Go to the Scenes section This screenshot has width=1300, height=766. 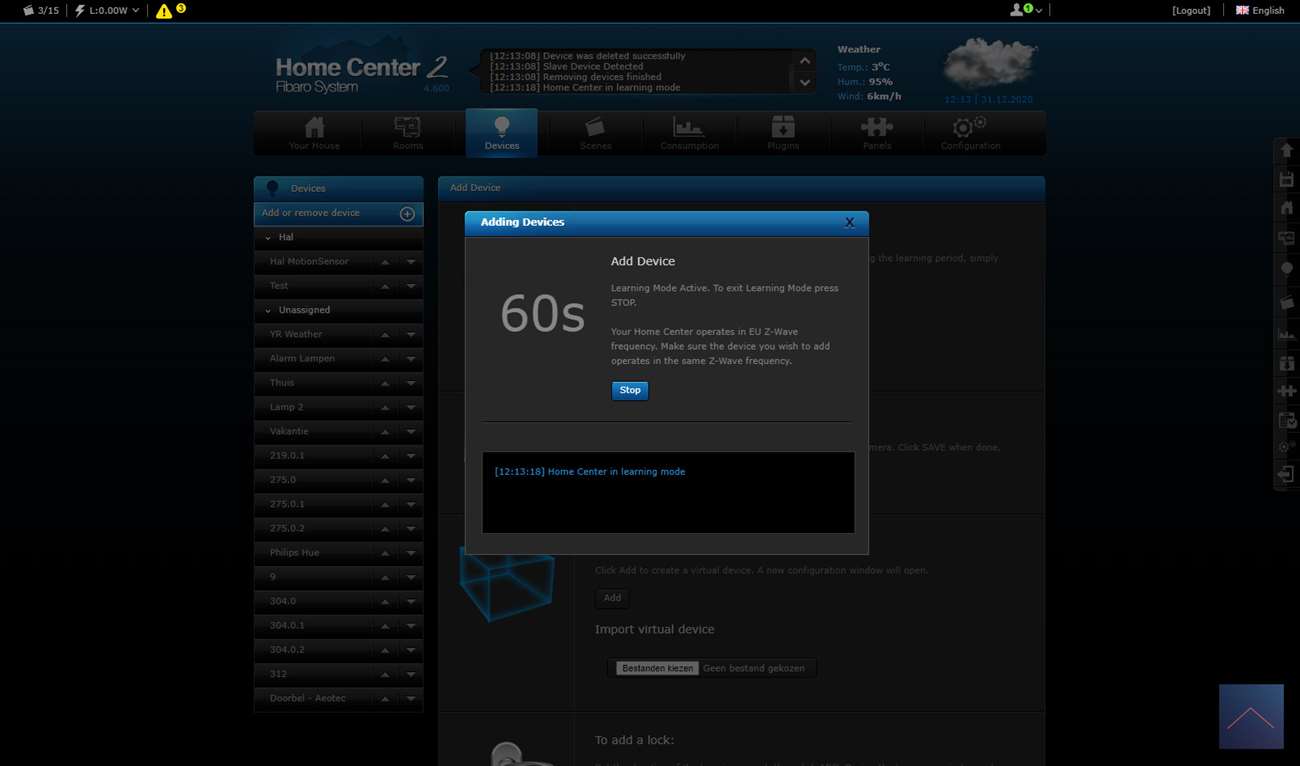pos(595,133)
